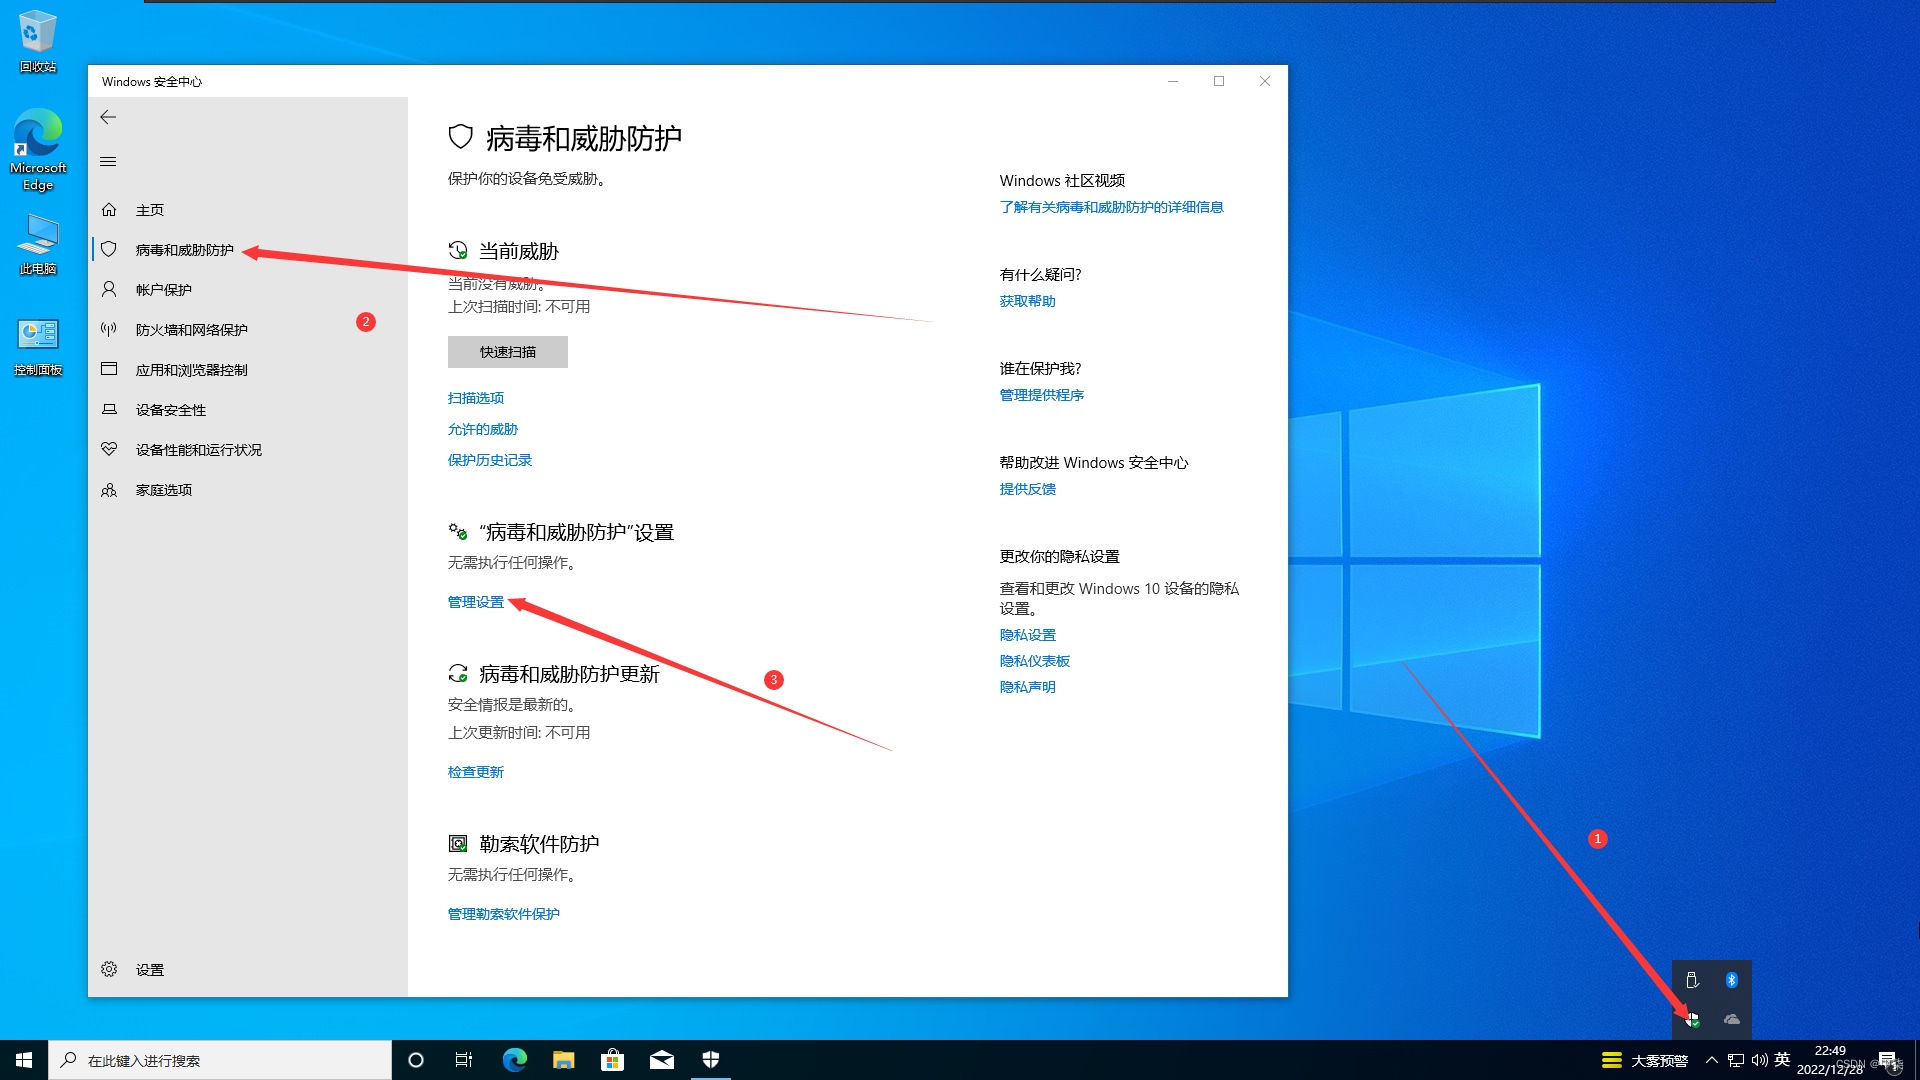Click the taskbar search input box
Image resolution: width=1920 pixels, height=1080 pixels.
click(220, 1060)
